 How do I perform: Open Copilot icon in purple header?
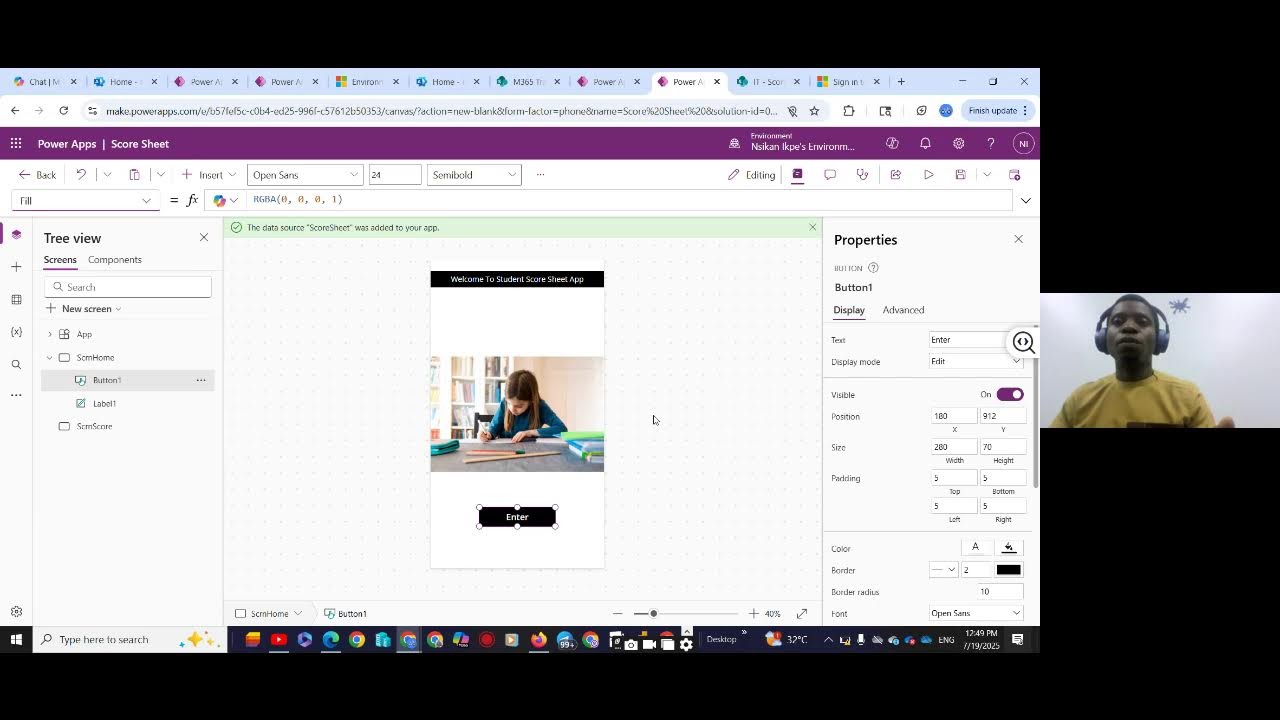click(892, 144)
